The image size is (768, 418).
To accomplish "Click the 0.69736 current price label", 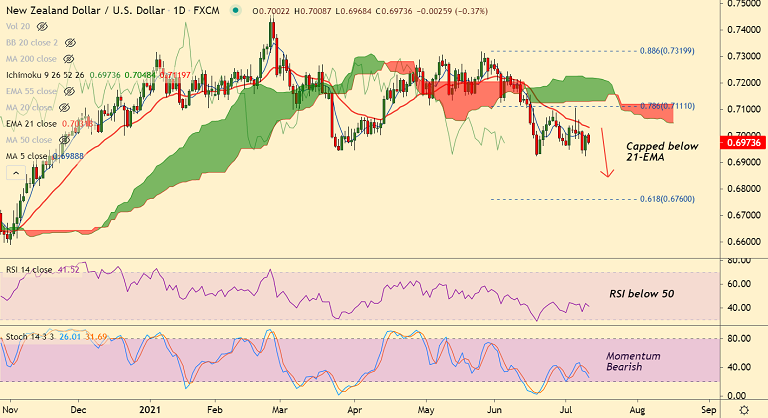I will (x=744, y=143).
